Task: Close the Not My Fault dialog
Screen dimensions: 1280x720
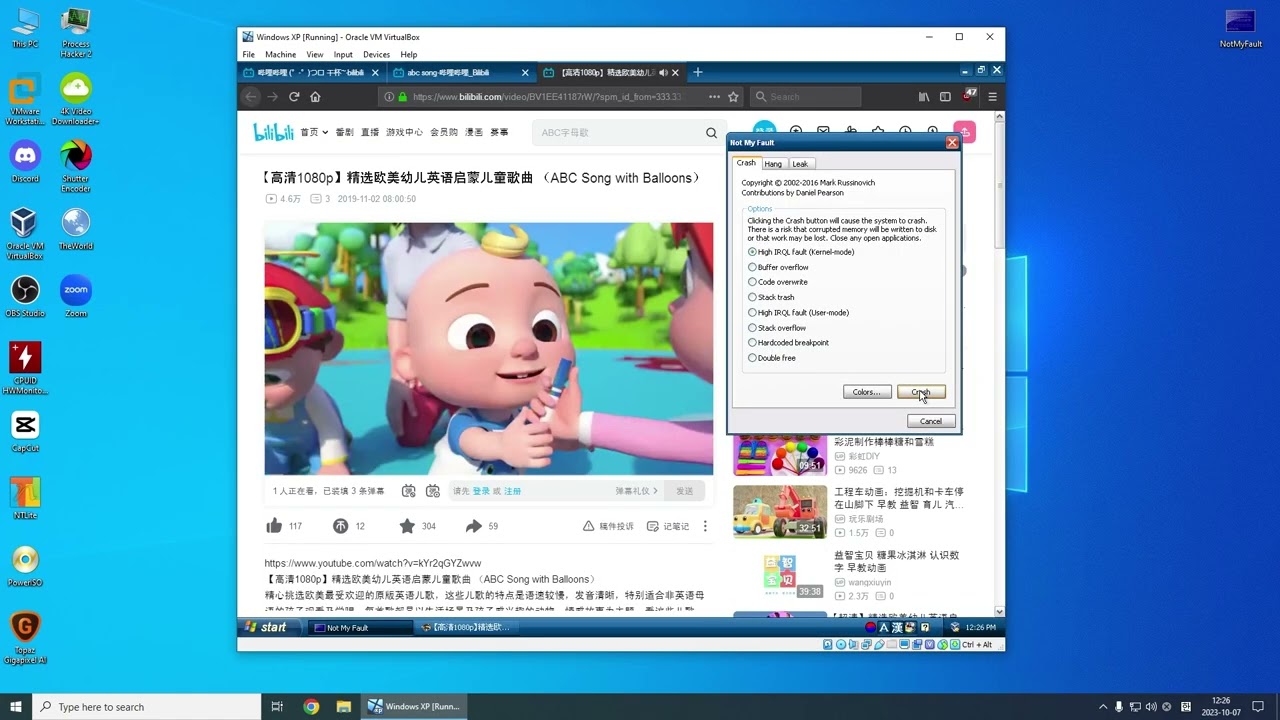Action: (952, 143)
